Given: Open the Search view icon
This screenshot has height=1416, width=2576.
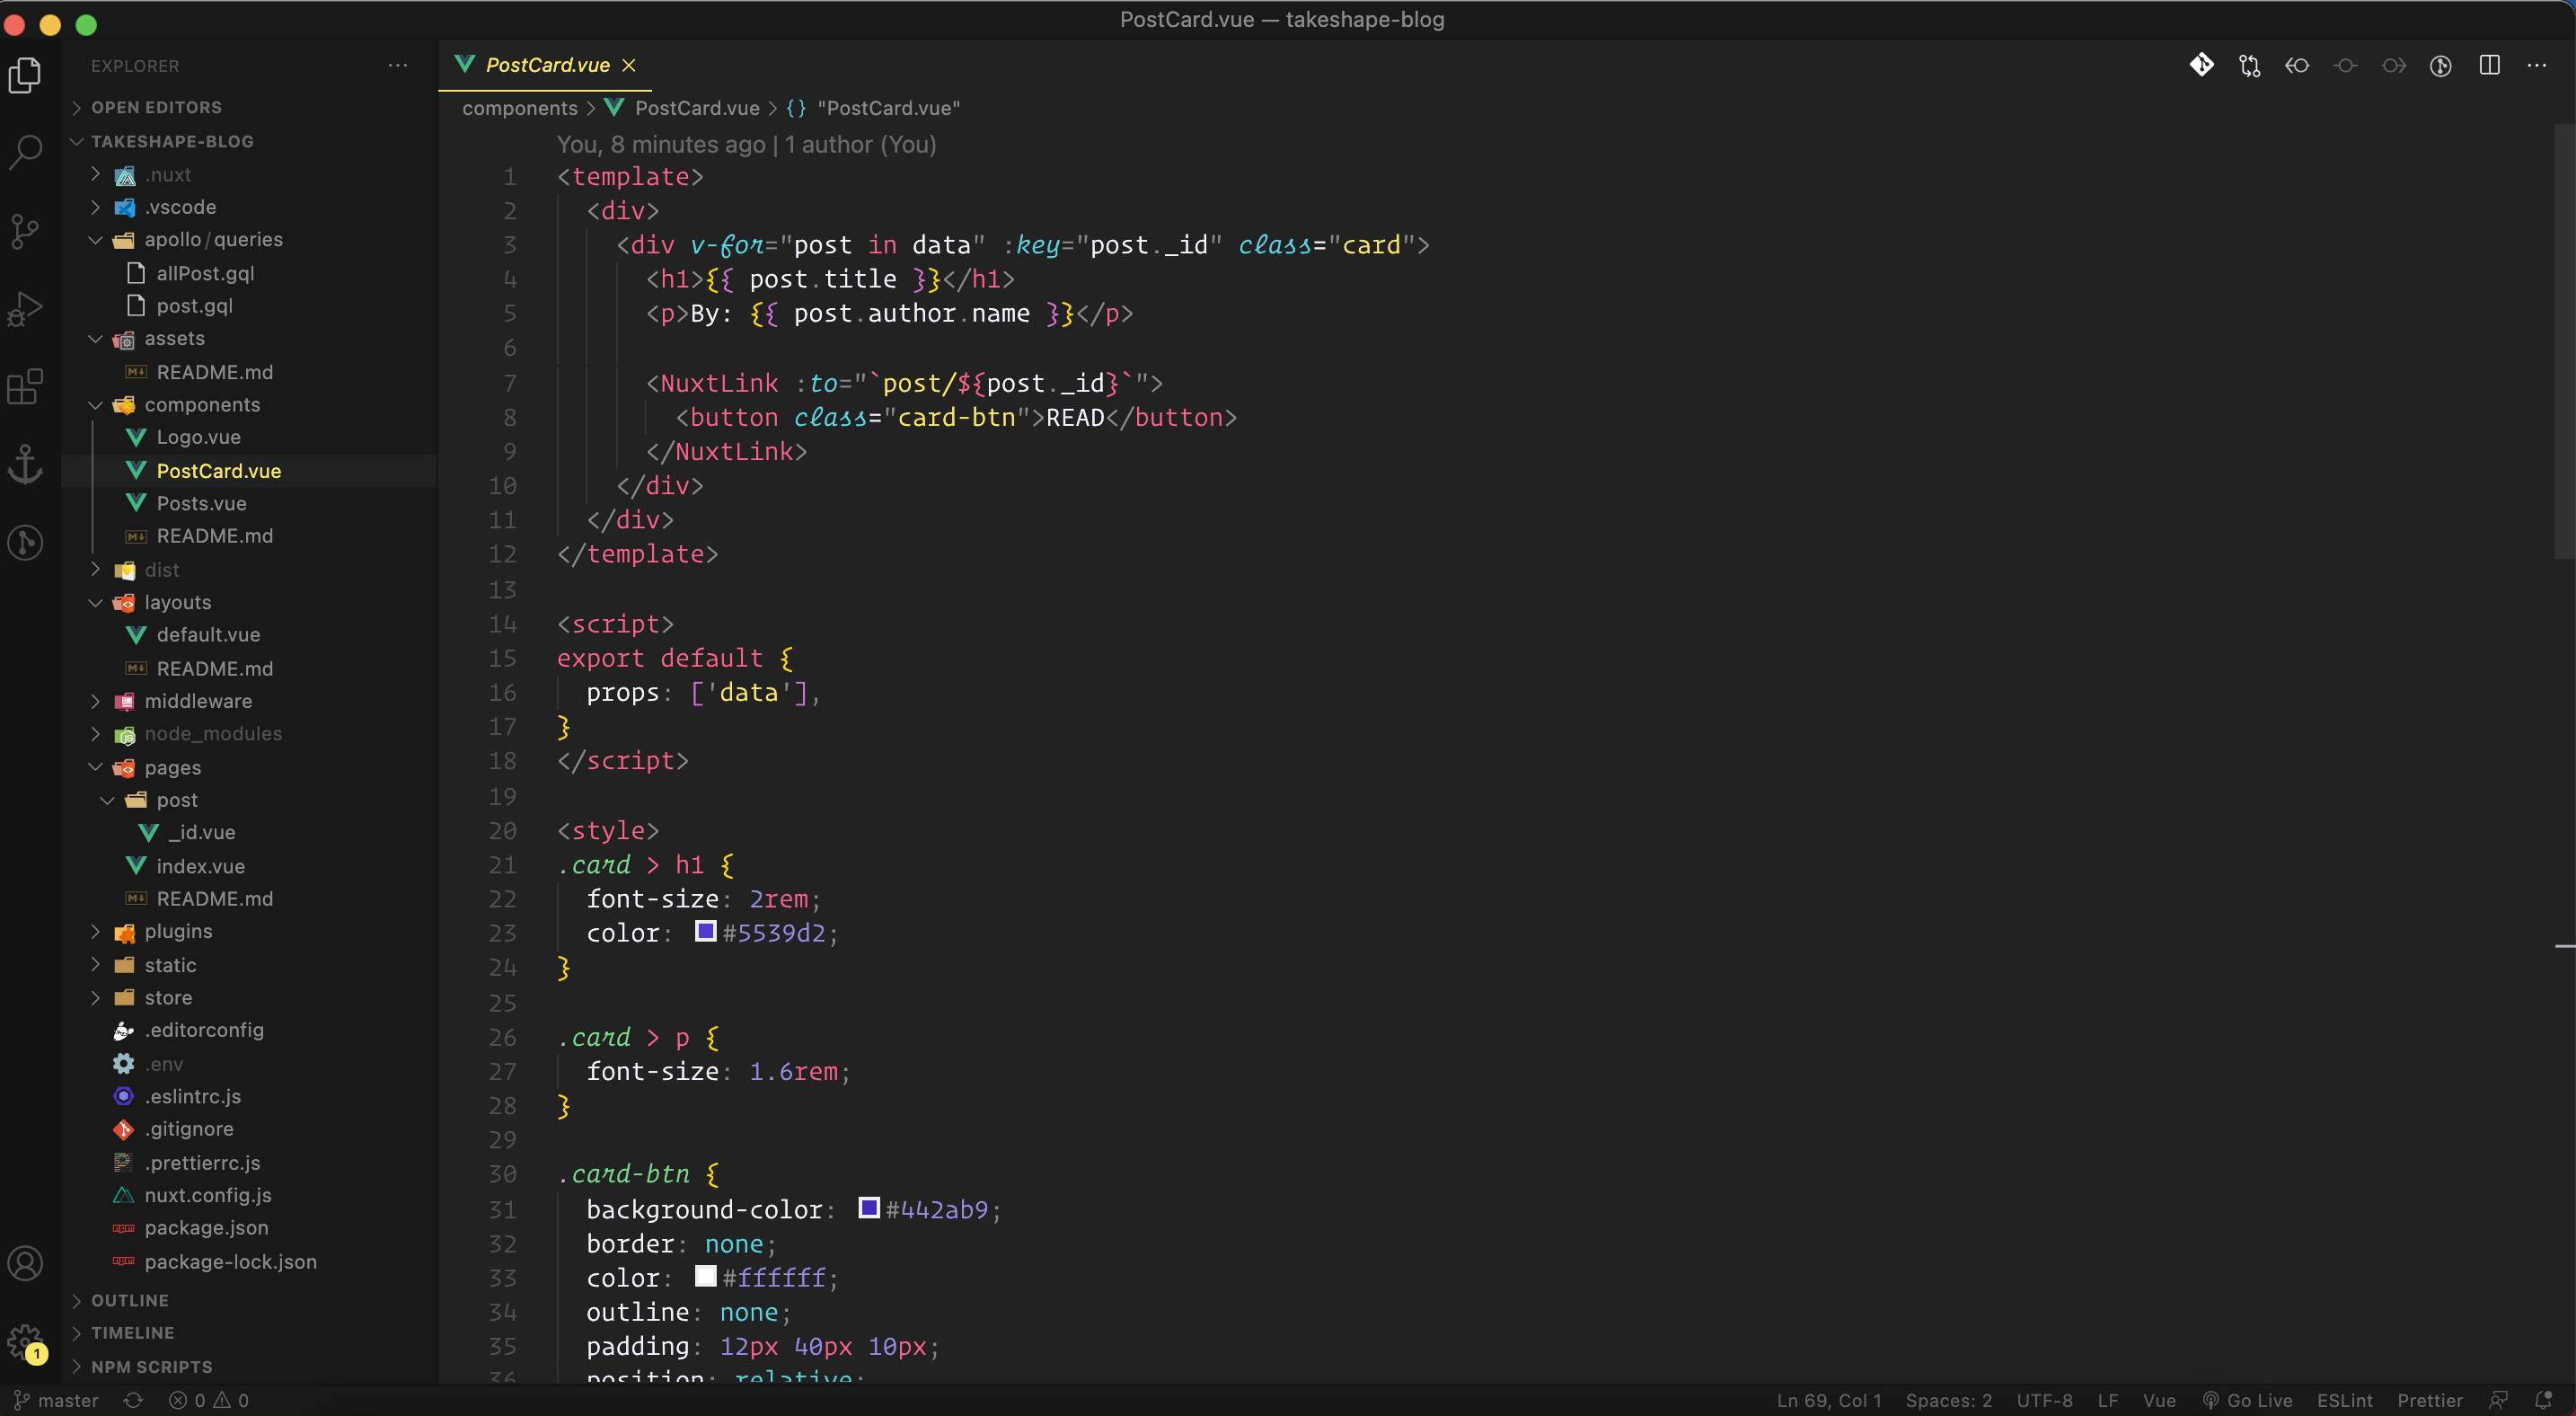Looking at the screenshot, I should click(x=25, y=152).
